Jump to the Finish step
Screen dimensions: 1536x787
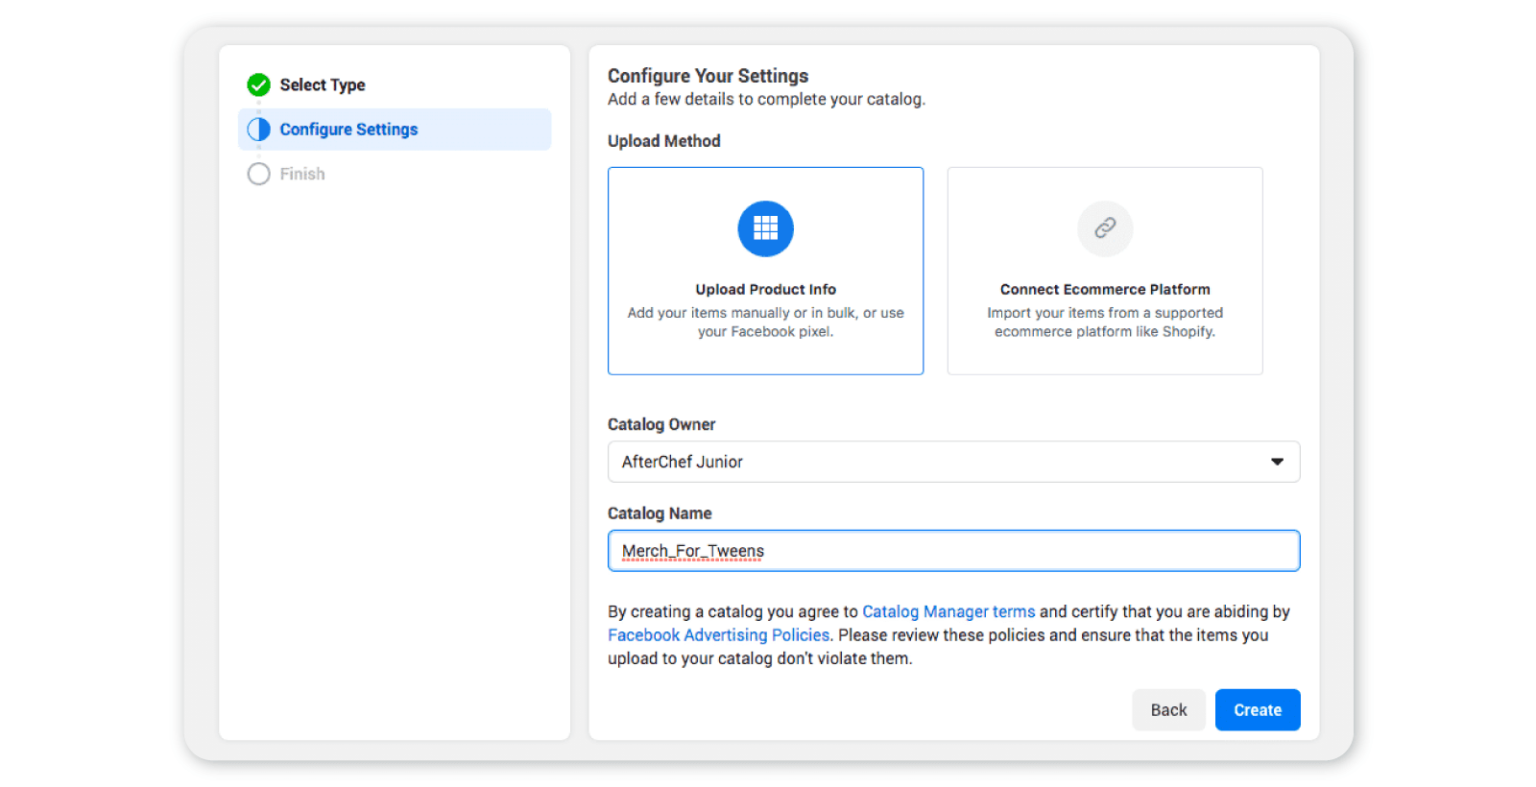[302, 174]
